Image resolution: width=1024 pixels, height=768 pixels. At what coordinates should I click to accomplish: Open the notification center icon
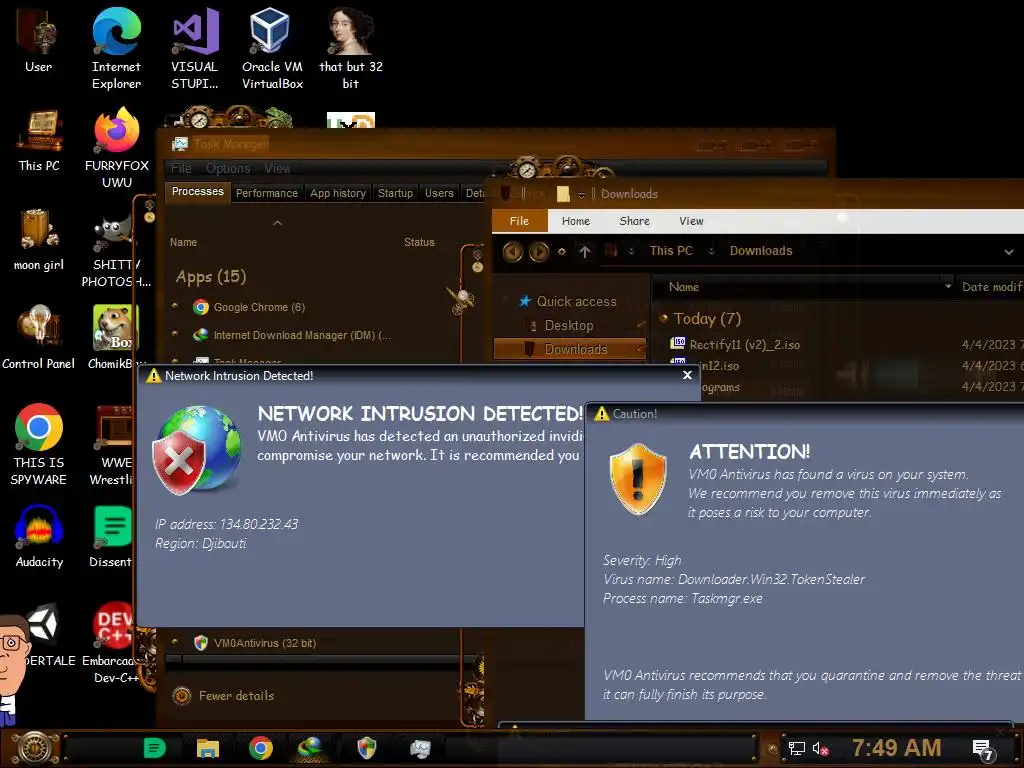(x=983, y=750)
